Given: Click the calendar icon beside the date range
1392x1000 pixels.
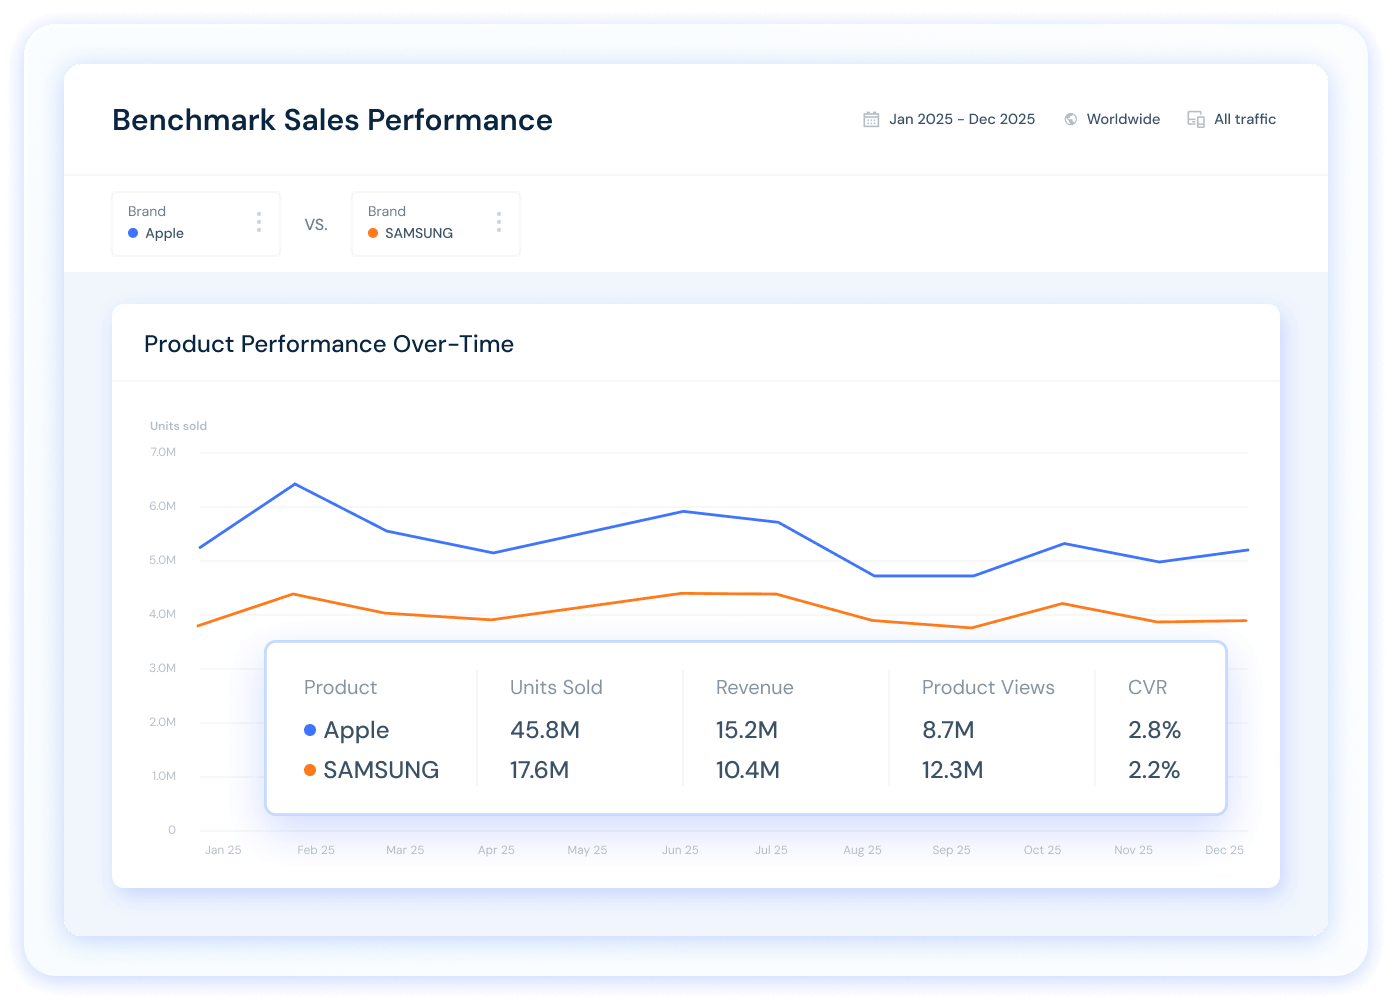Looking at the screenshot, I should point(871,119).
